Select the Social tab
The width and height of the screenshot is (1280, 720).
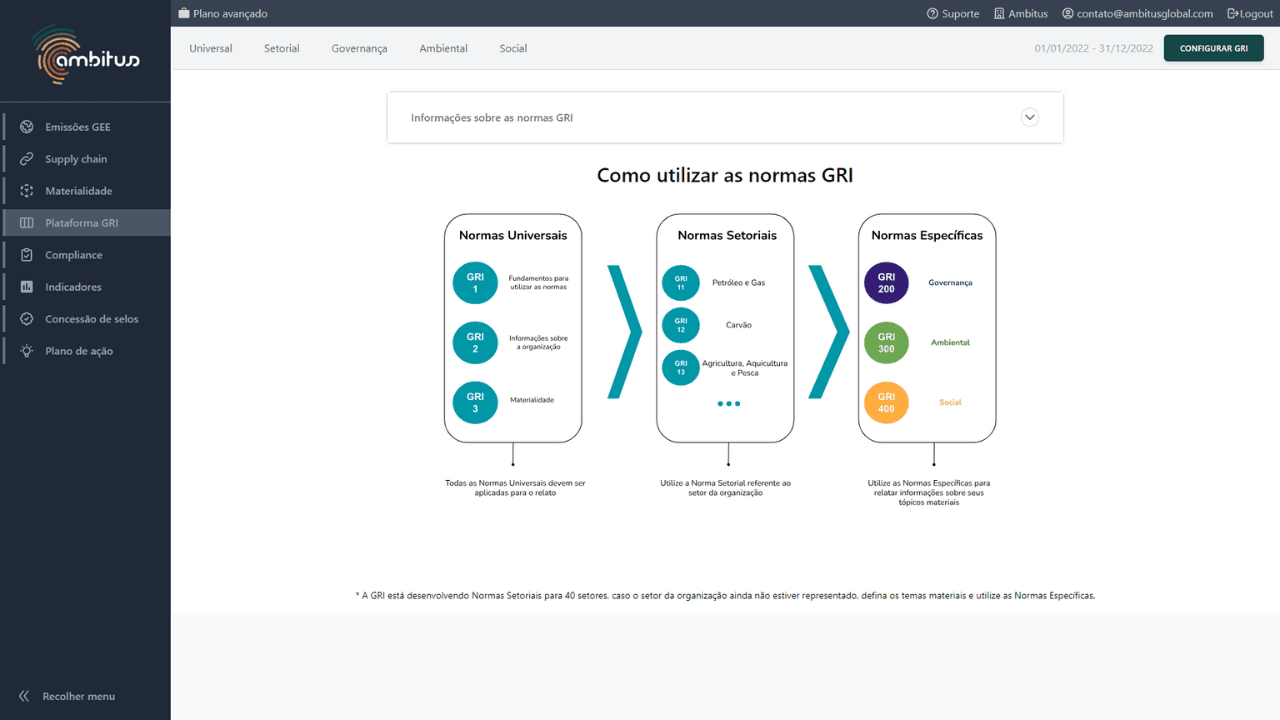pos(513,48)
